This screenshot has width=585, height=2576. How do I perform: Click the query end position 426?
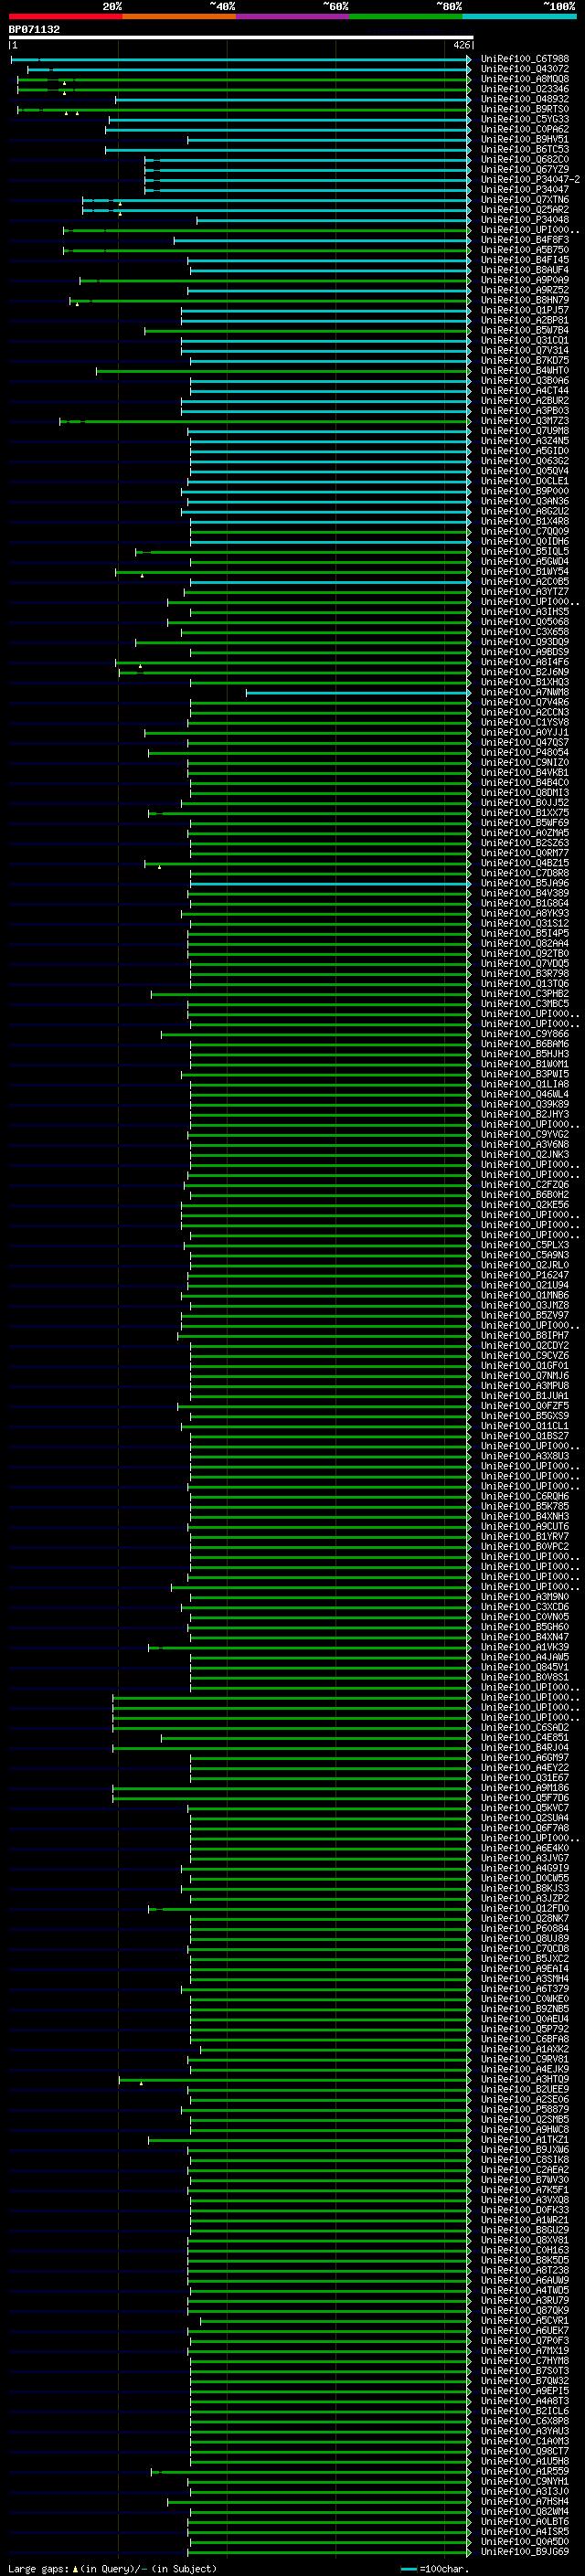pos(461,45)
